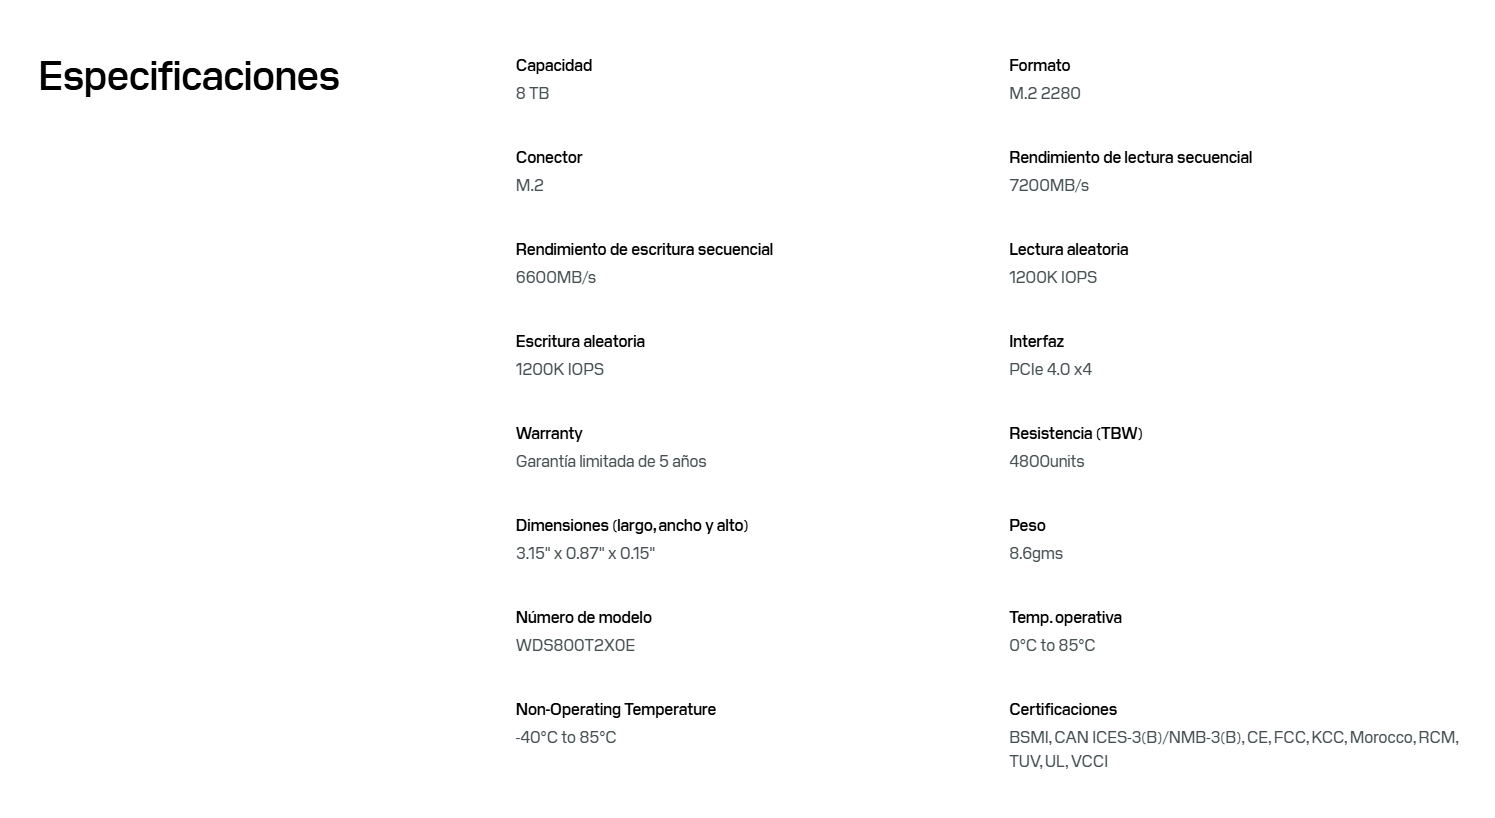Click model number WDS800T2X0E
Viewport: 1495px width, 818px height.
(575, 645)
